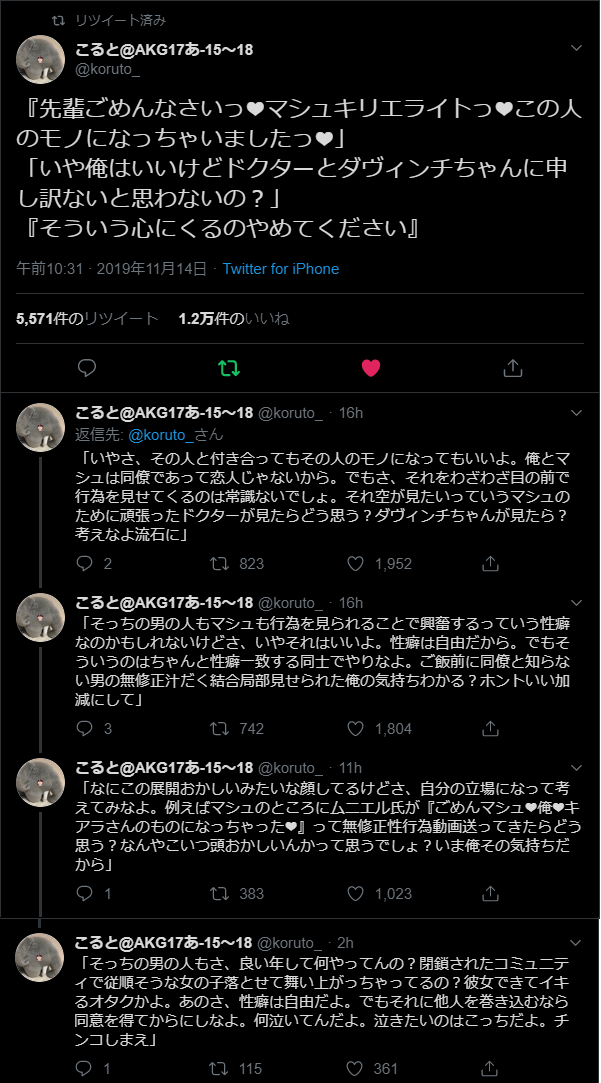Click the @koruto_ mention after 返信先

click(158, 434)
